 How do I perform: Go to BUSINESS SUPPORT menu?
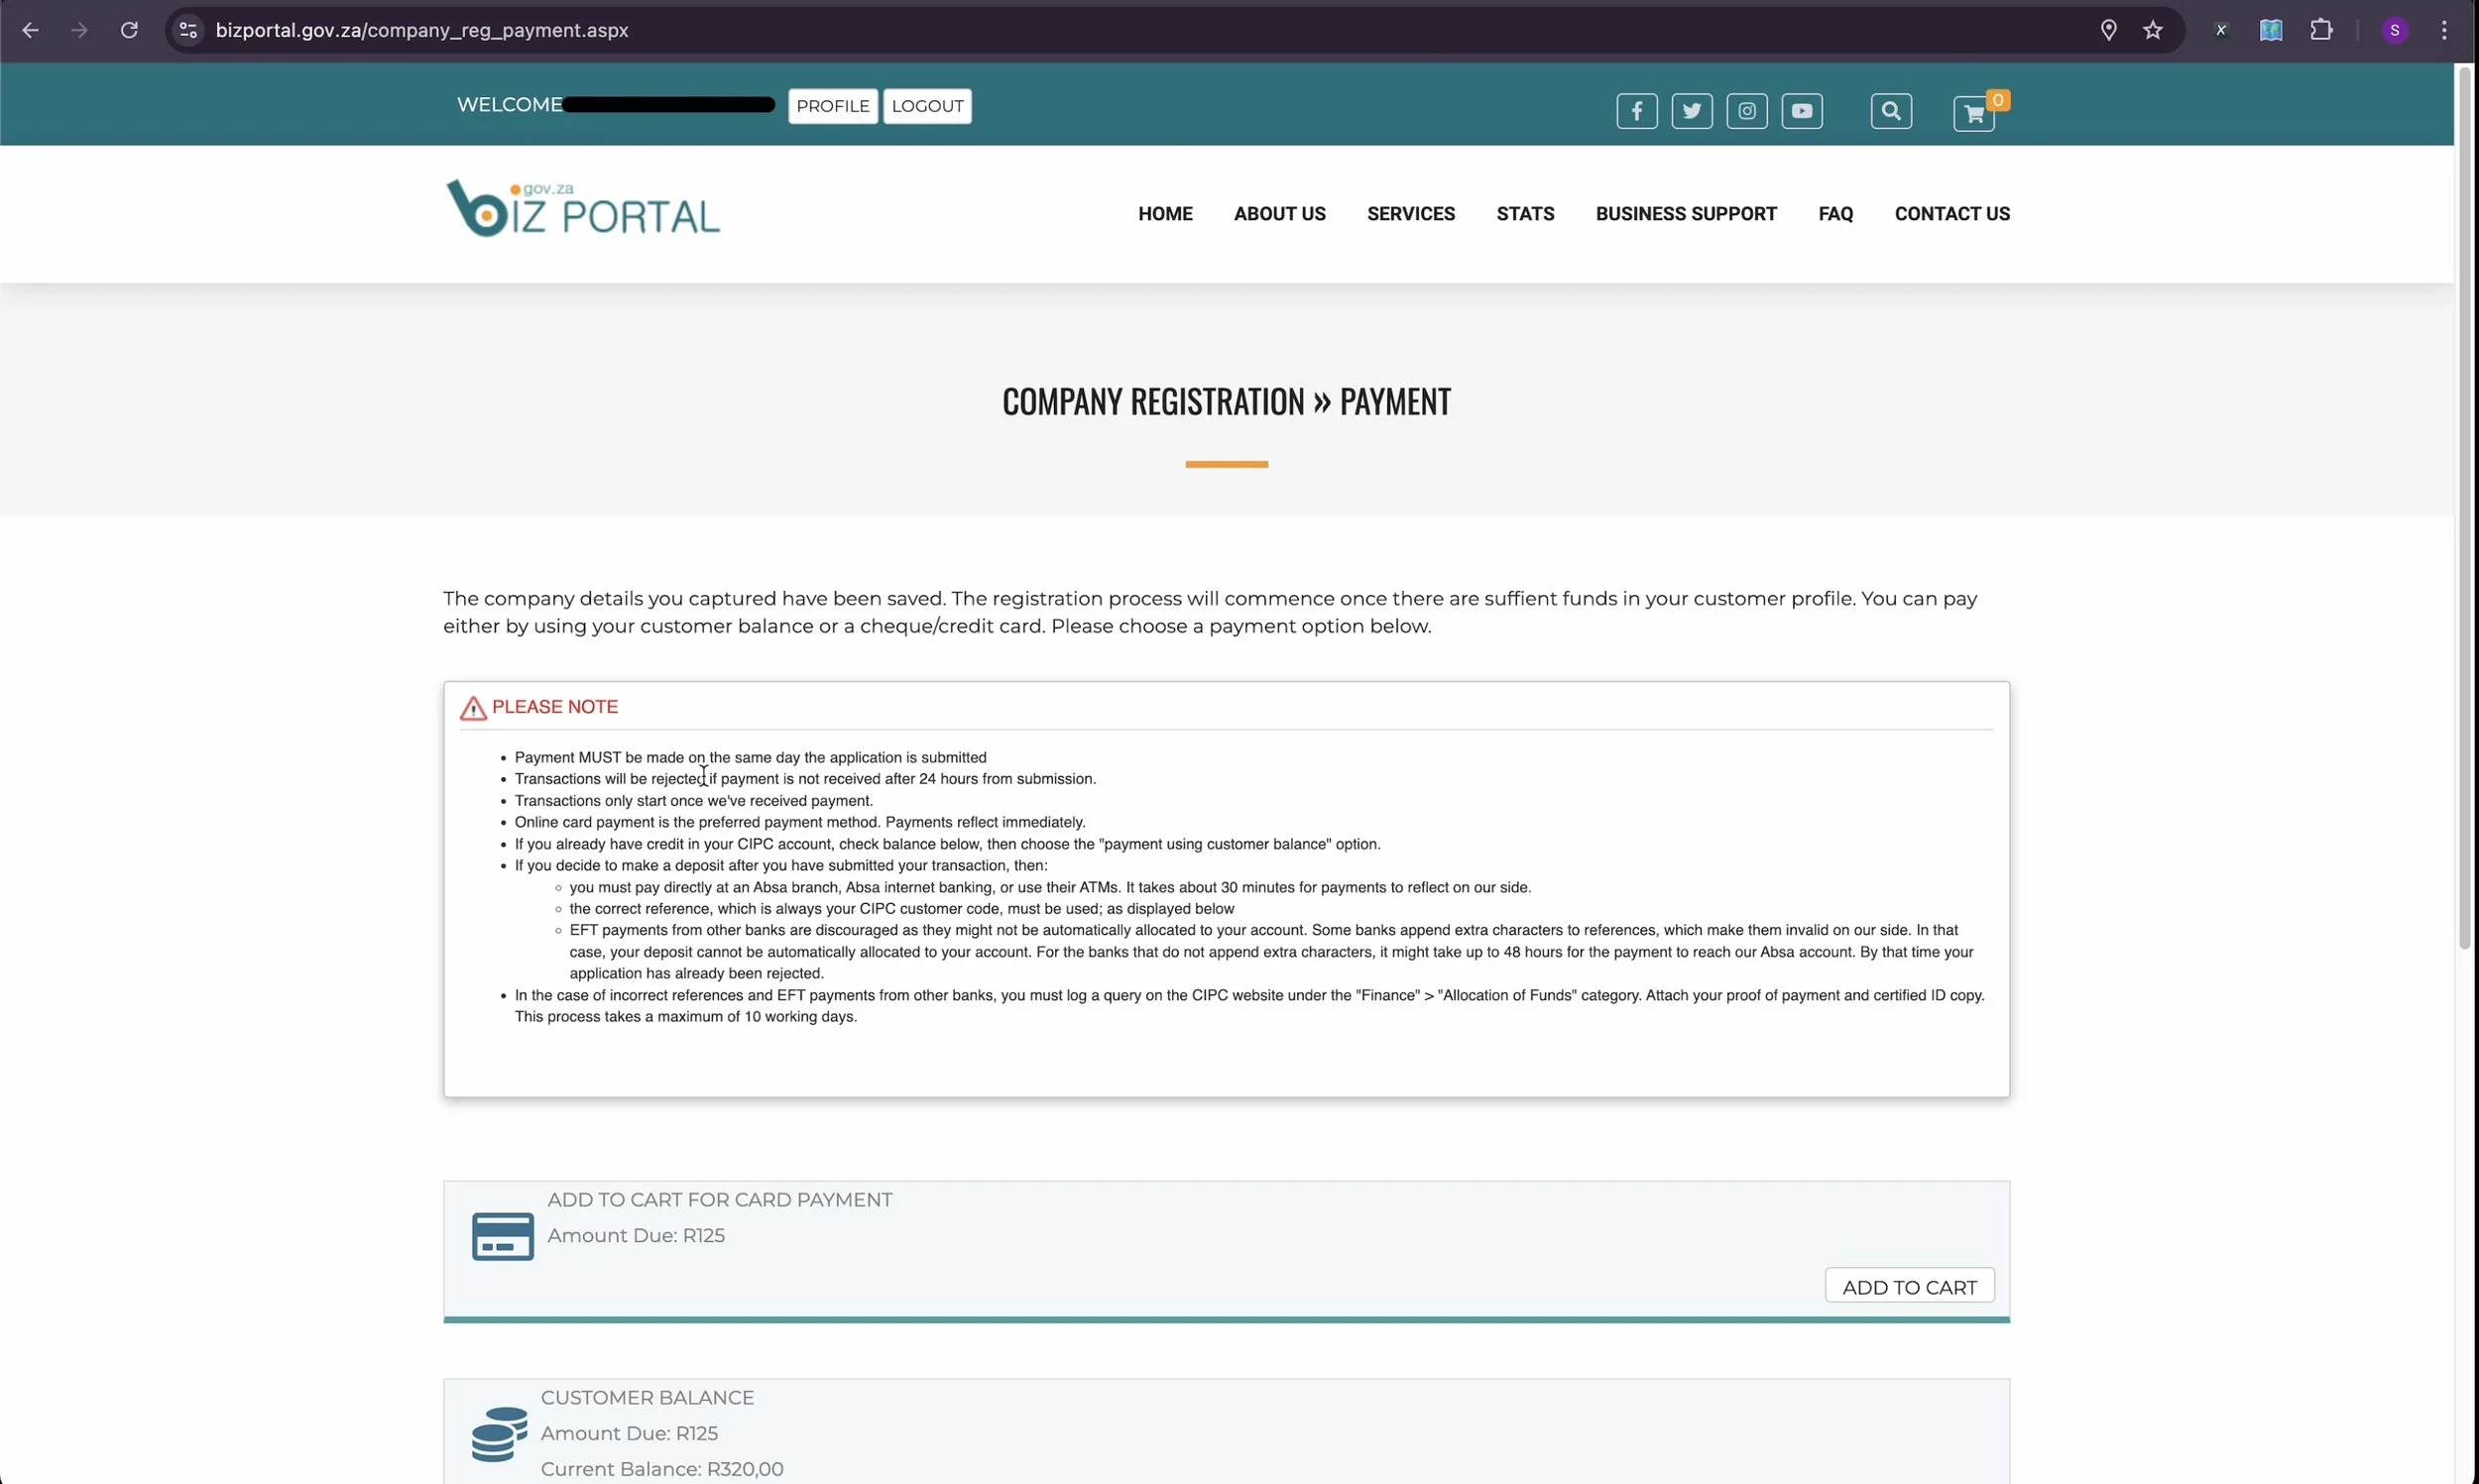coord(1685,214)
